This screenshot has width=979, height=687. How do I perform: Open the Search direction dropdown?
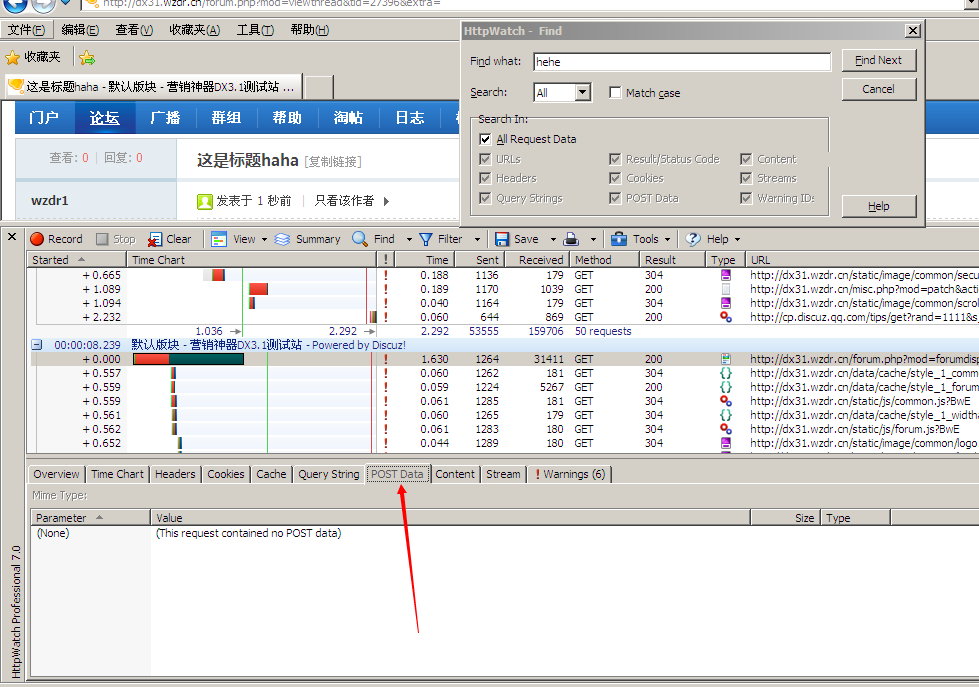pyautogui.click(x=584, y=93)
